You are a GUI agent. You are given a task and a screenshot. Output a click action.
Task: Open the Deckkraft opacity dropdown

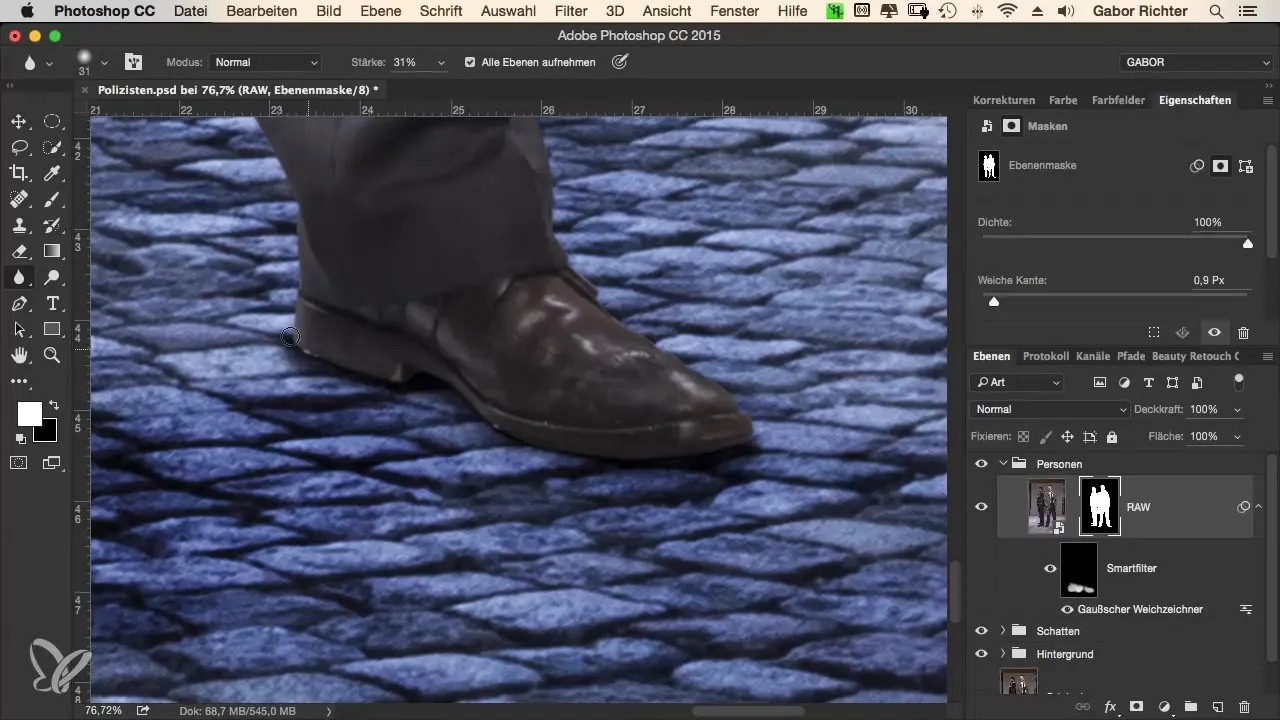point(1238,409)
